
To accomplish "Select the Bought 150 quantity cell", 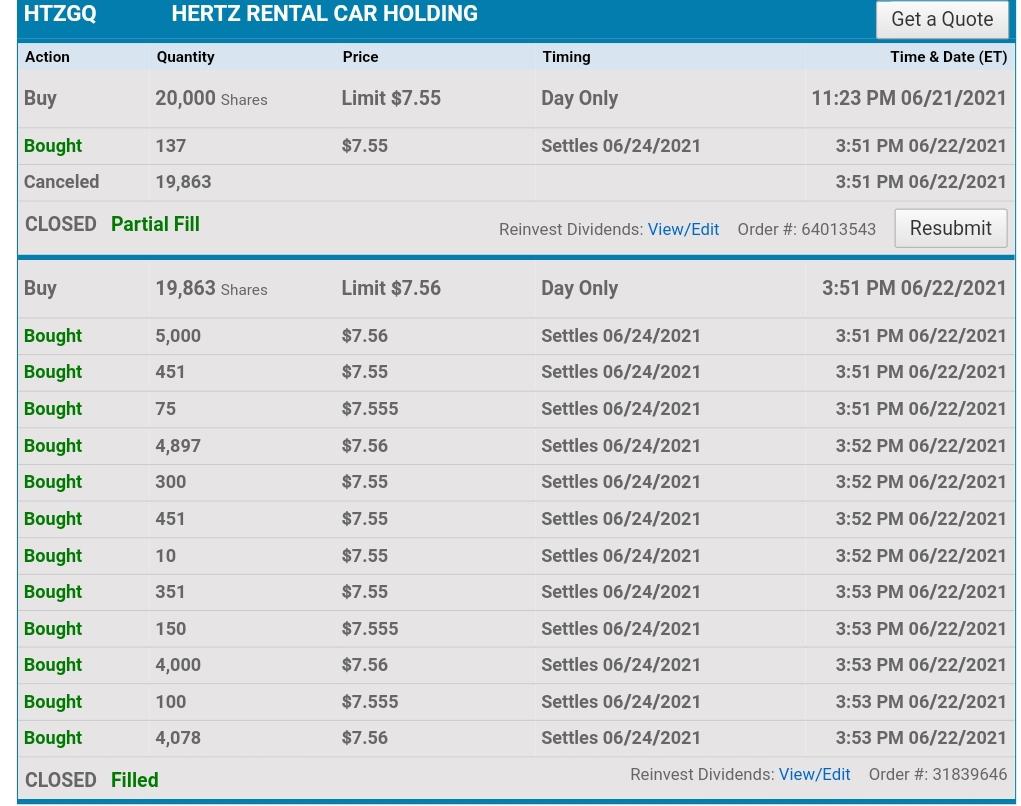I will (x=171, y=629).
